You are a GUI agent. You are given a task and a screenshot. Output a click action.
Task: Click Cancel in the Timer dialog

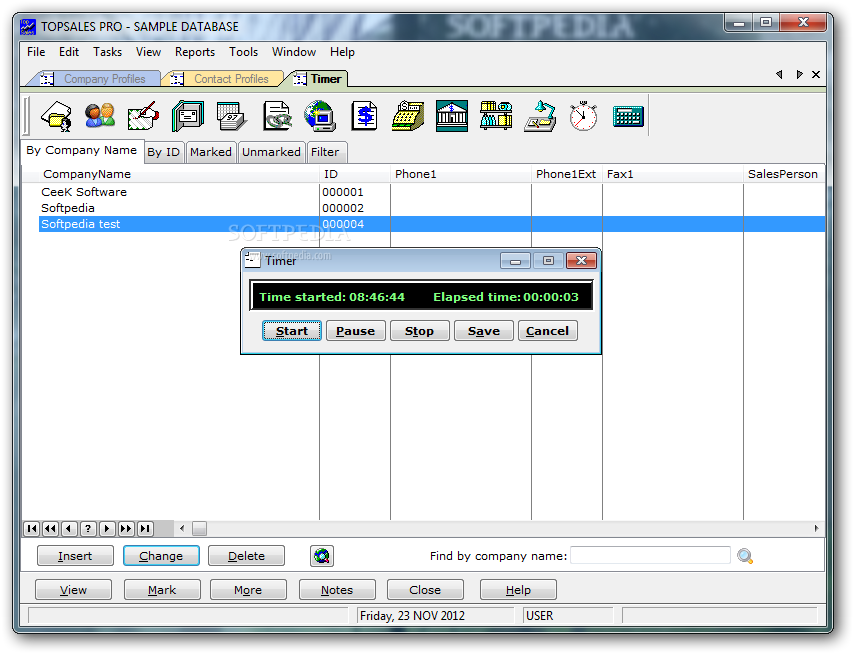(x=547, y=331)
